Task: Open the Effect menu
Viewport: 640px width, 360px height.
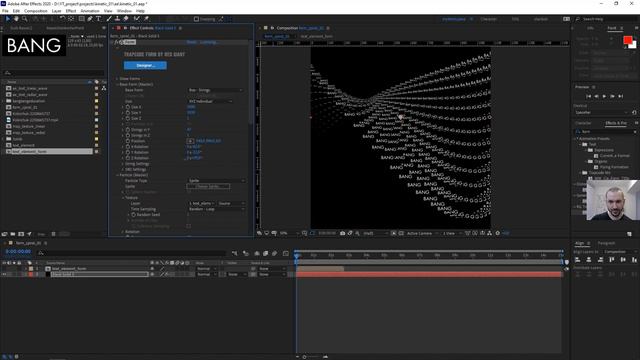Action: click(x=71, y=11)
